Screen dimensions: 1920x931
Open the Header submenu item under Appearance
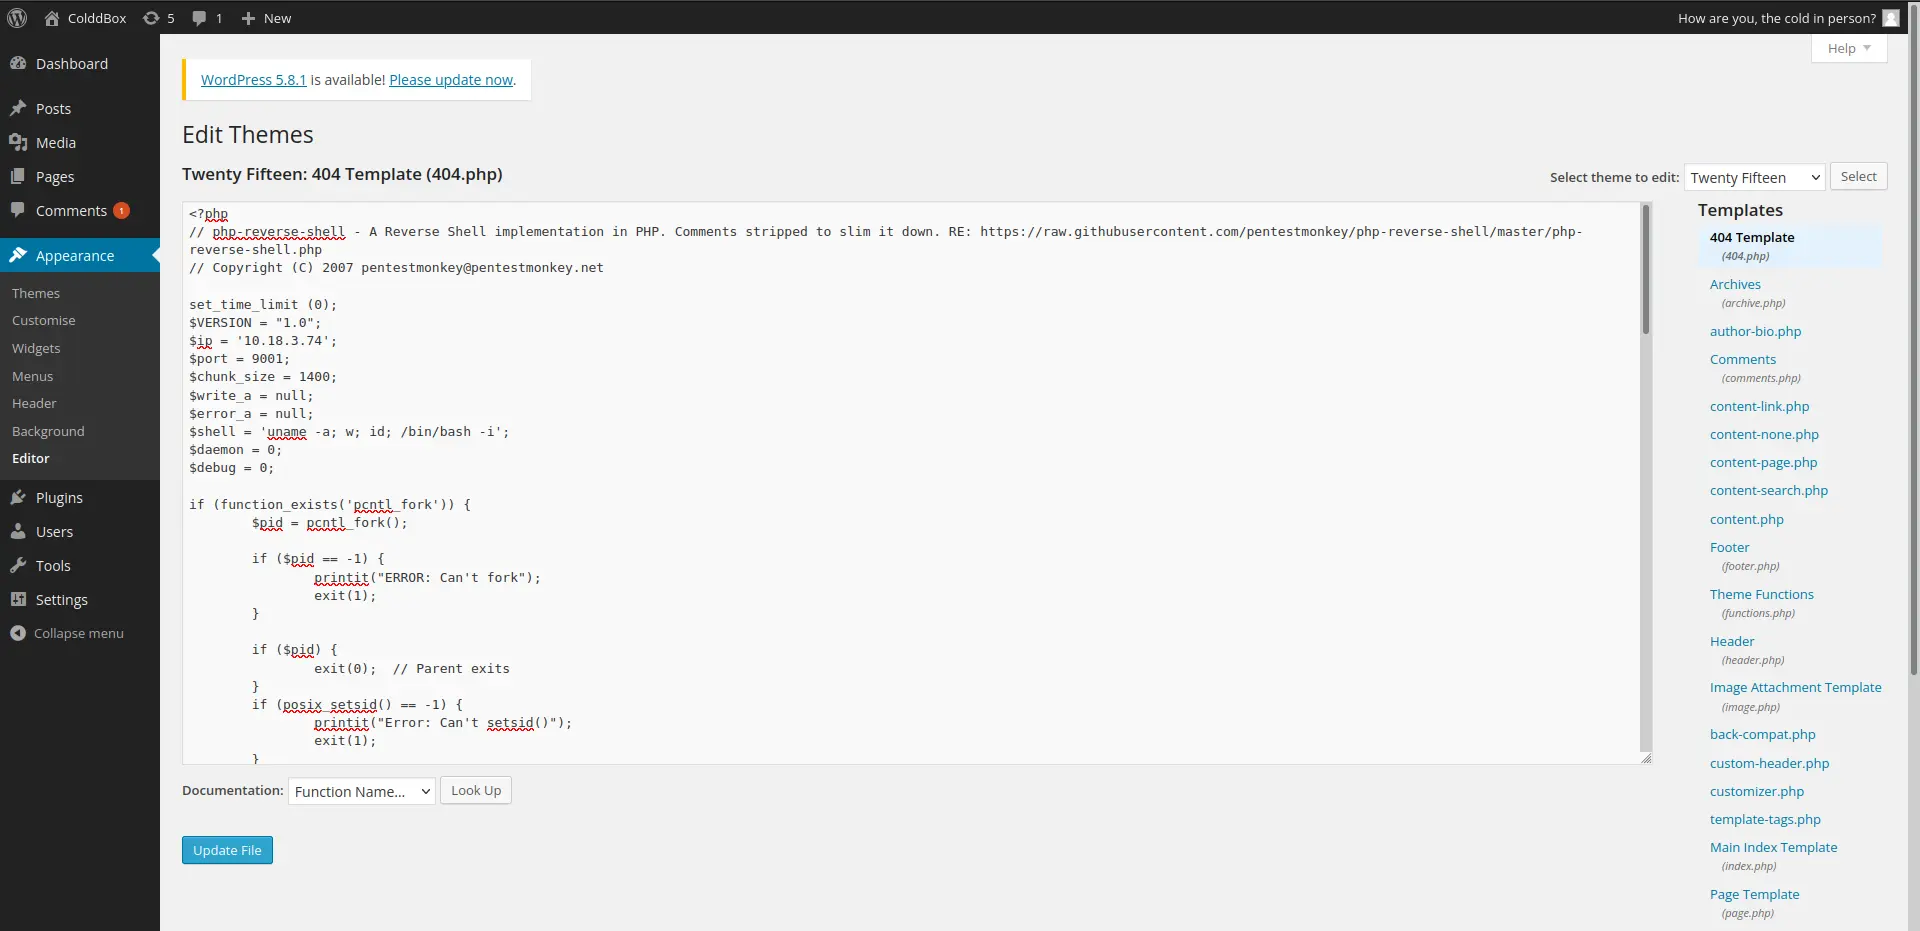34,403
